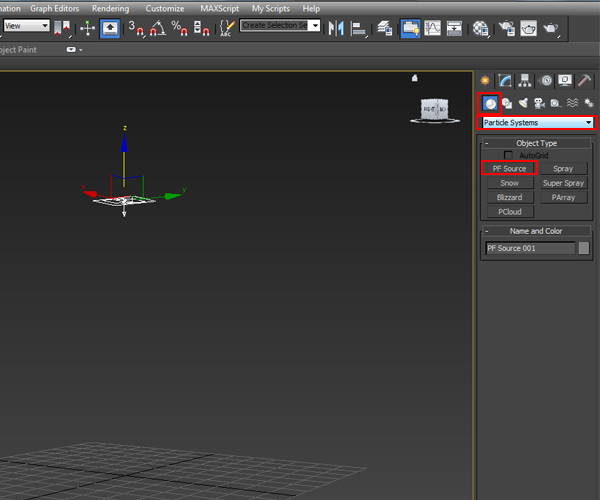Click the blue Z axis gizmo arrow
The height and width of the screenshot is (500, 600).
pyautogui.click(x=124, y=143)
